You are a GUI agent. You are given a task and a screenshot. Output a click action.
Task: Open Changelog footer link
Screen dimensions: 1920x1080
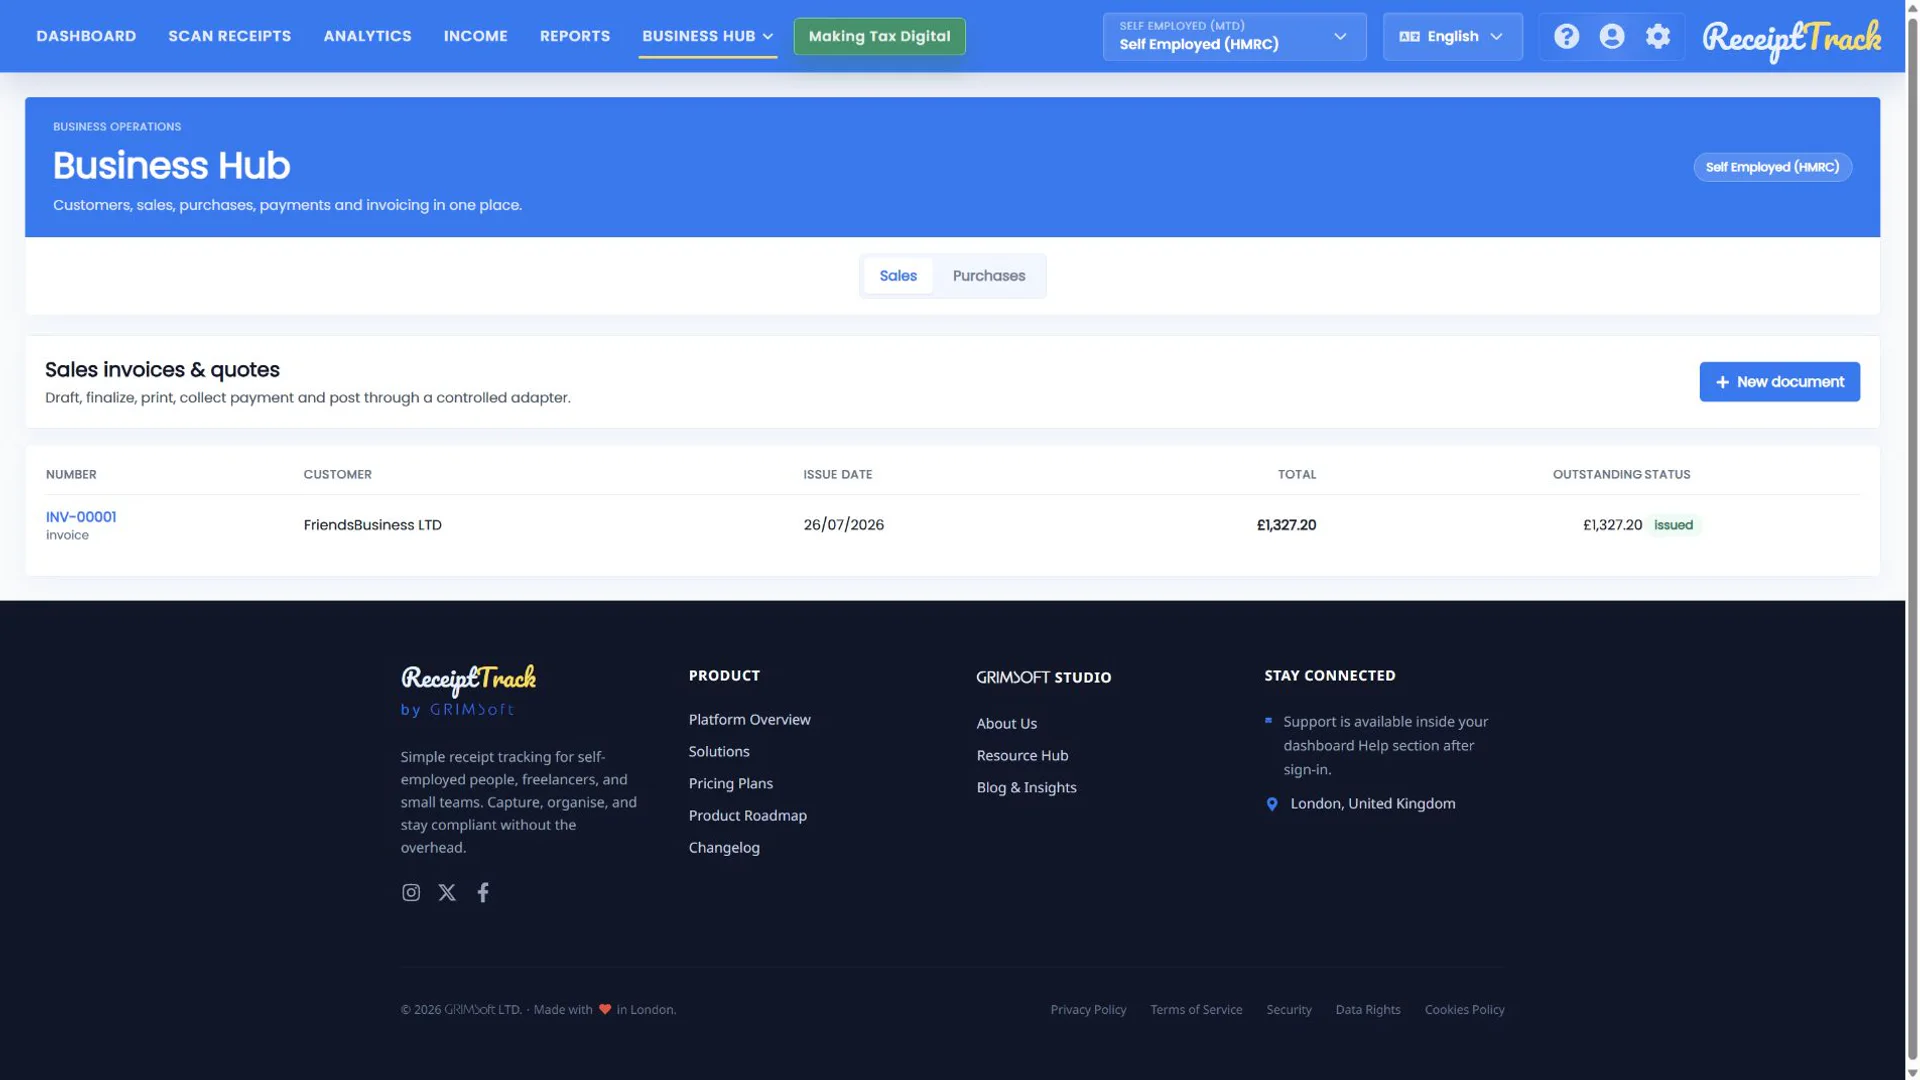(x=724, y=848)
